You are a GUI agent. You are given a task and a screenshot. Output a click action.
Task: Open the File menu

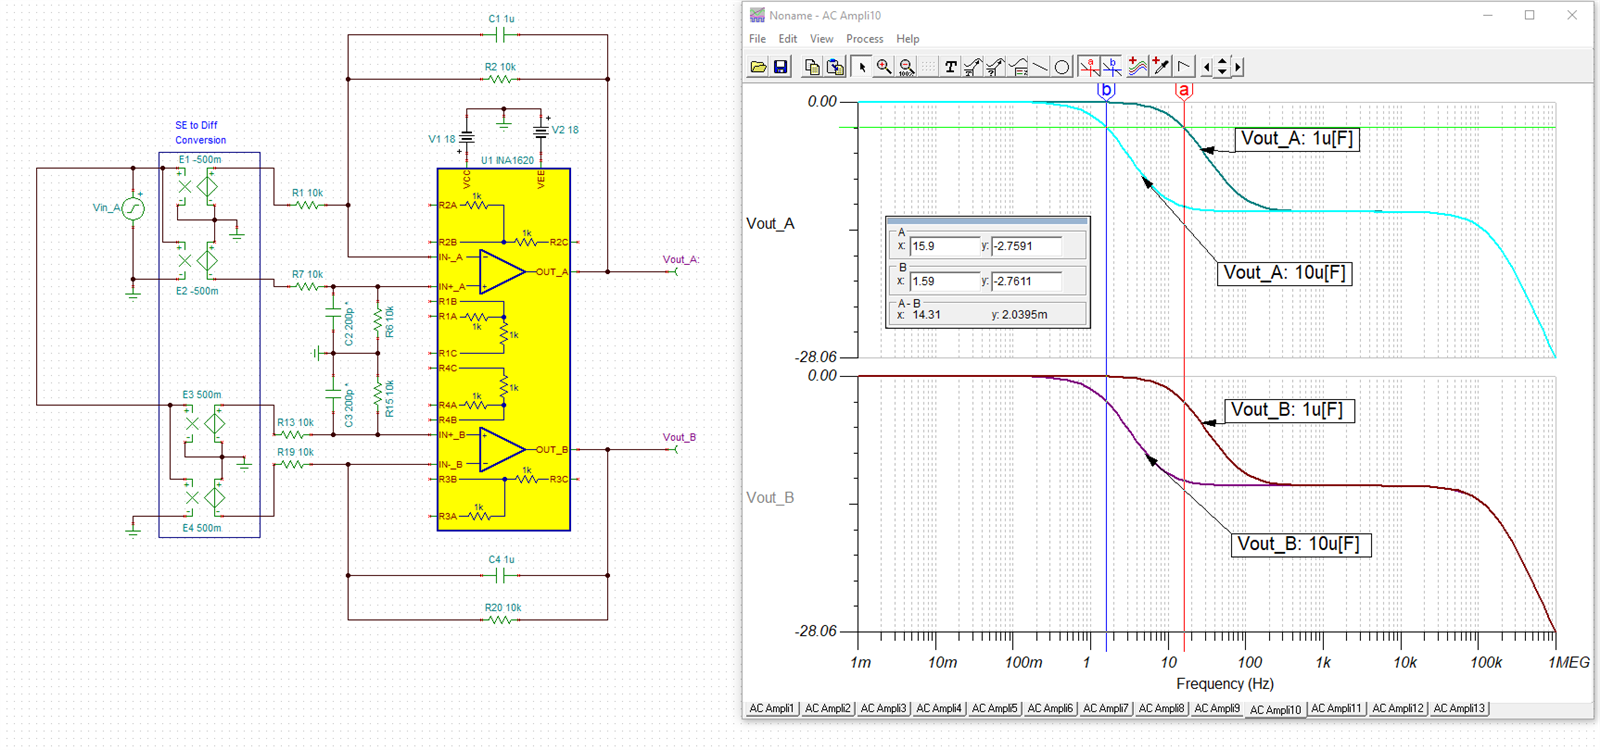[758, 39]
